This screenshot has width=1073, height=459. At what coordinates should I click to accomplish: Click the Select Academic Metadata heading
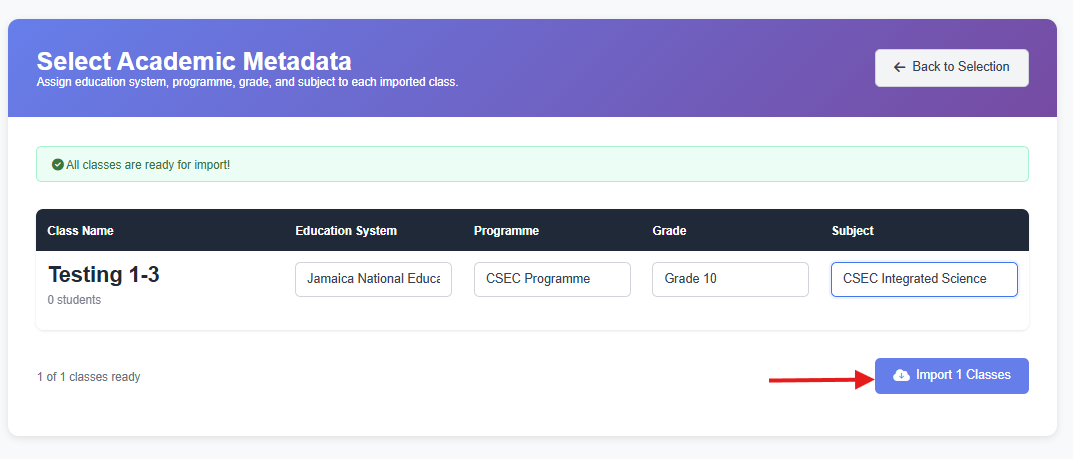[x=194, y=60]
